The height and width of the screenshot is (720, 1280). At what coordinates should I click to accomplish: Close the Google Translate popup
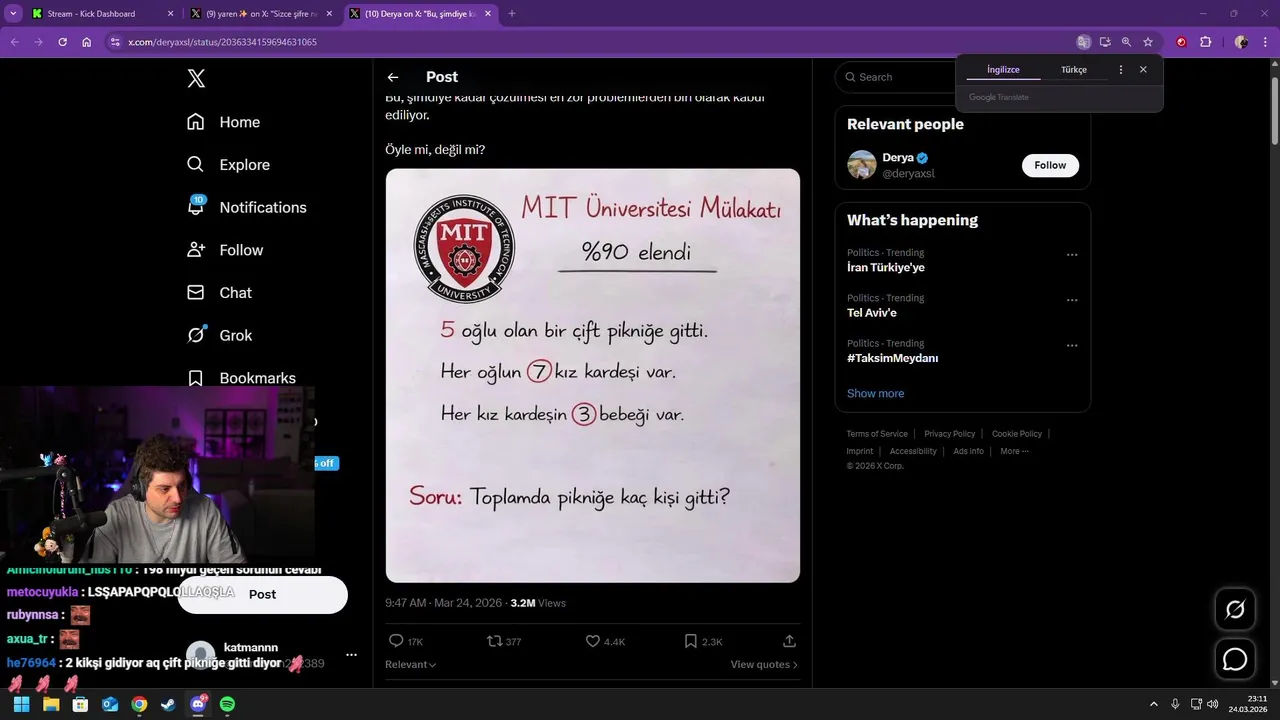[1143, 70]
